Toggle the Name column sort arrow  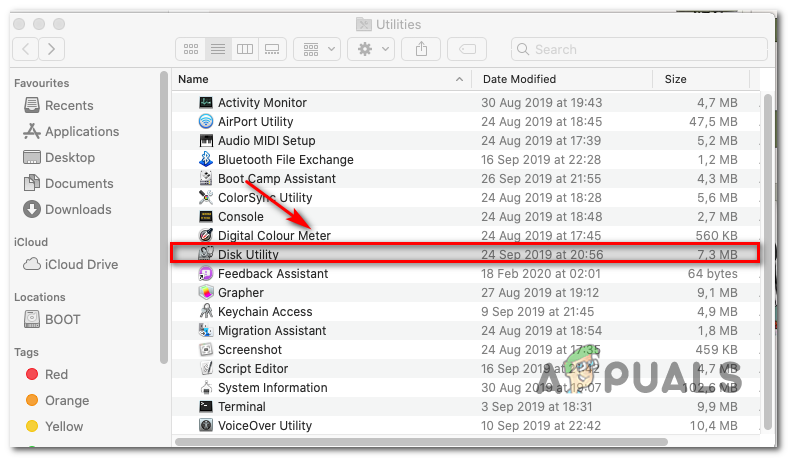tap(459, 79)
